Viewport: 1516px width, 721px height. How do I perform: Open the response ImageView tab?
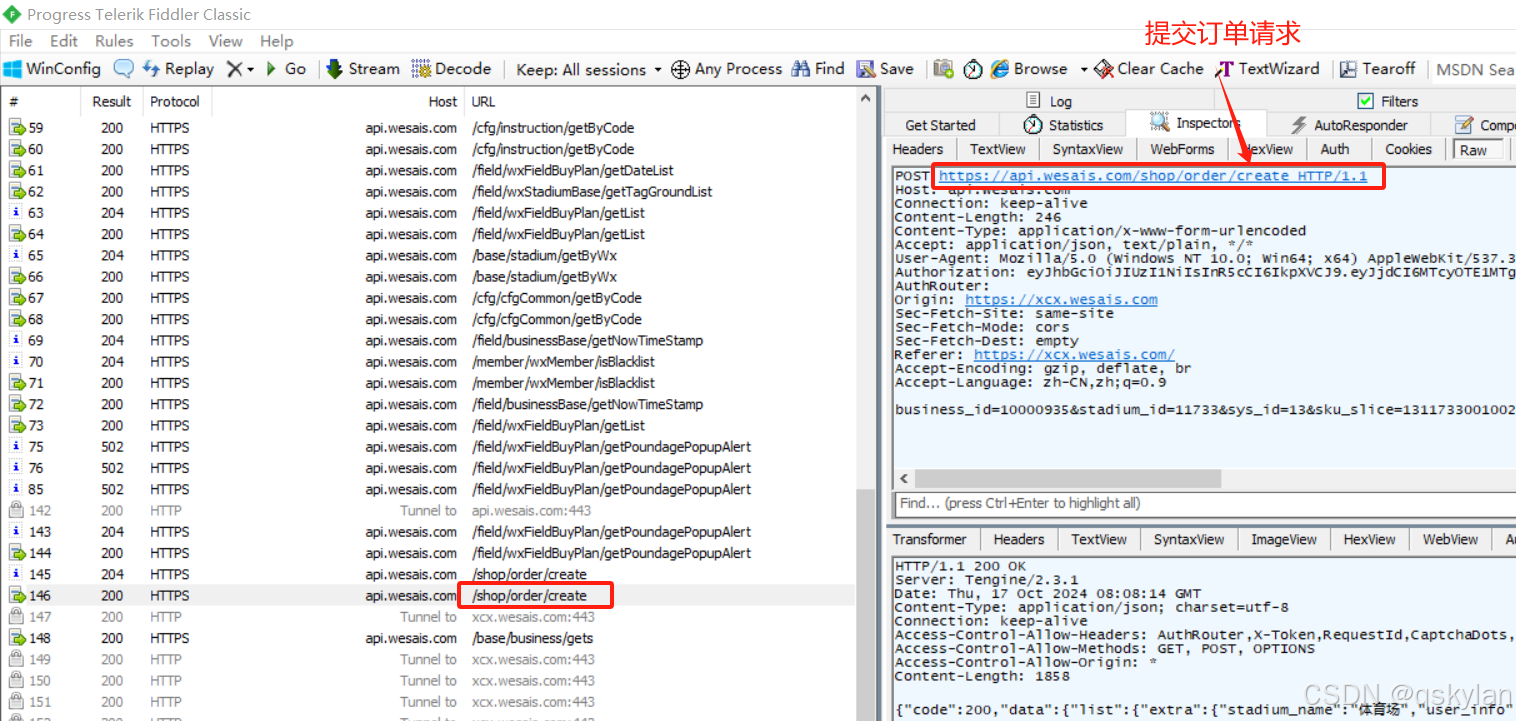(x=1284, y=539)
